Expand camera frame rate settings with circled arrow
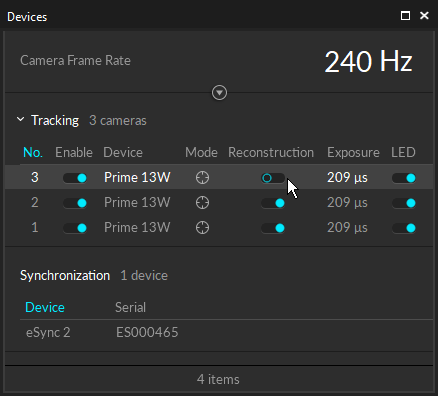Screen dimensions: 438x396 [x=219, y=93]
